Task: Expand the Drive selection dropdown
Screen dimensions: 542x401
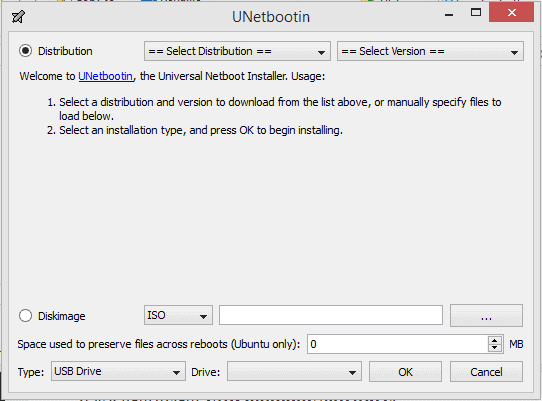Action: 294,372
